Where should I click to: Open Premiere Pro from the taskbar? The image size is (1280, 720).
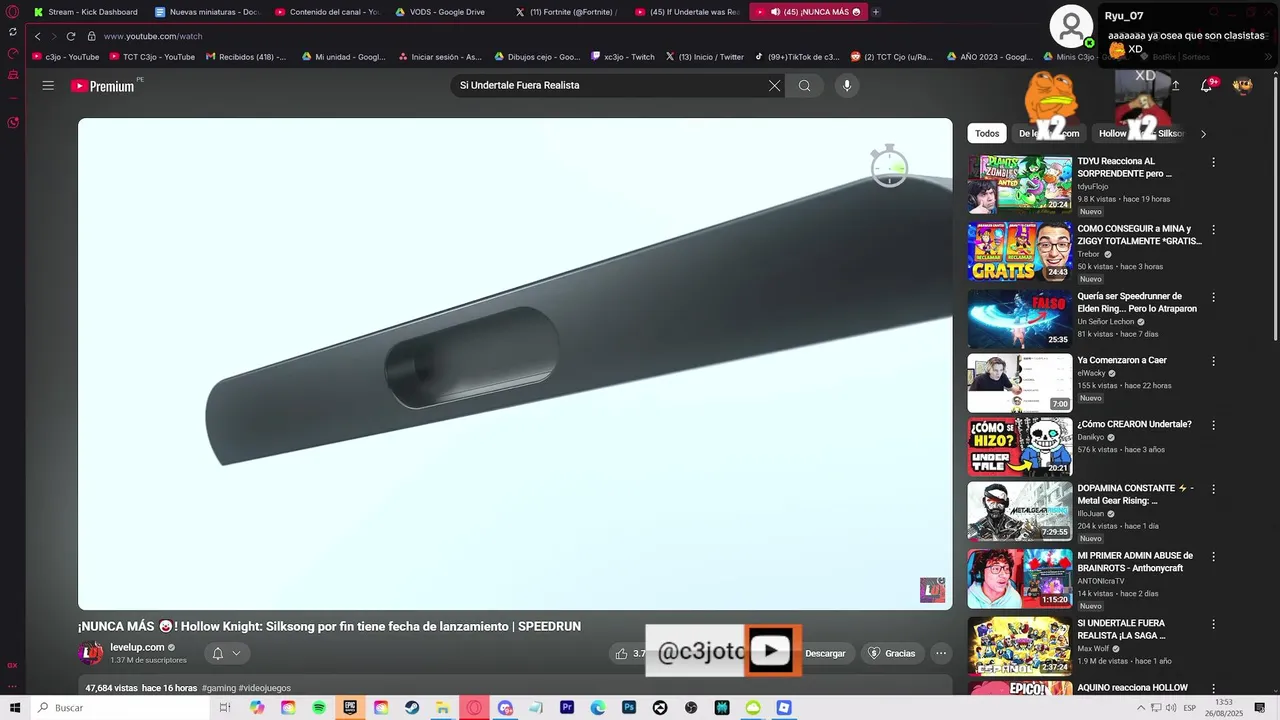point(567,708)
